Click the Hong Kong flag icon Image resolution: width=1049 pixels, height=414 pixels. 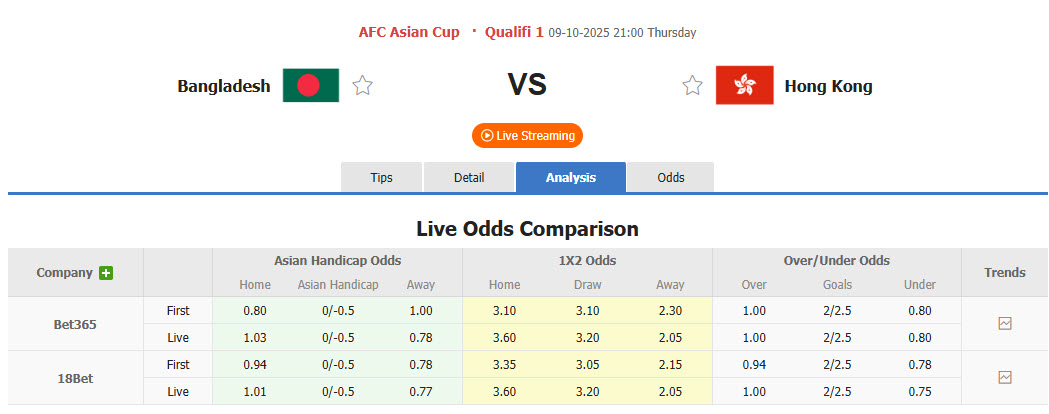744,86
